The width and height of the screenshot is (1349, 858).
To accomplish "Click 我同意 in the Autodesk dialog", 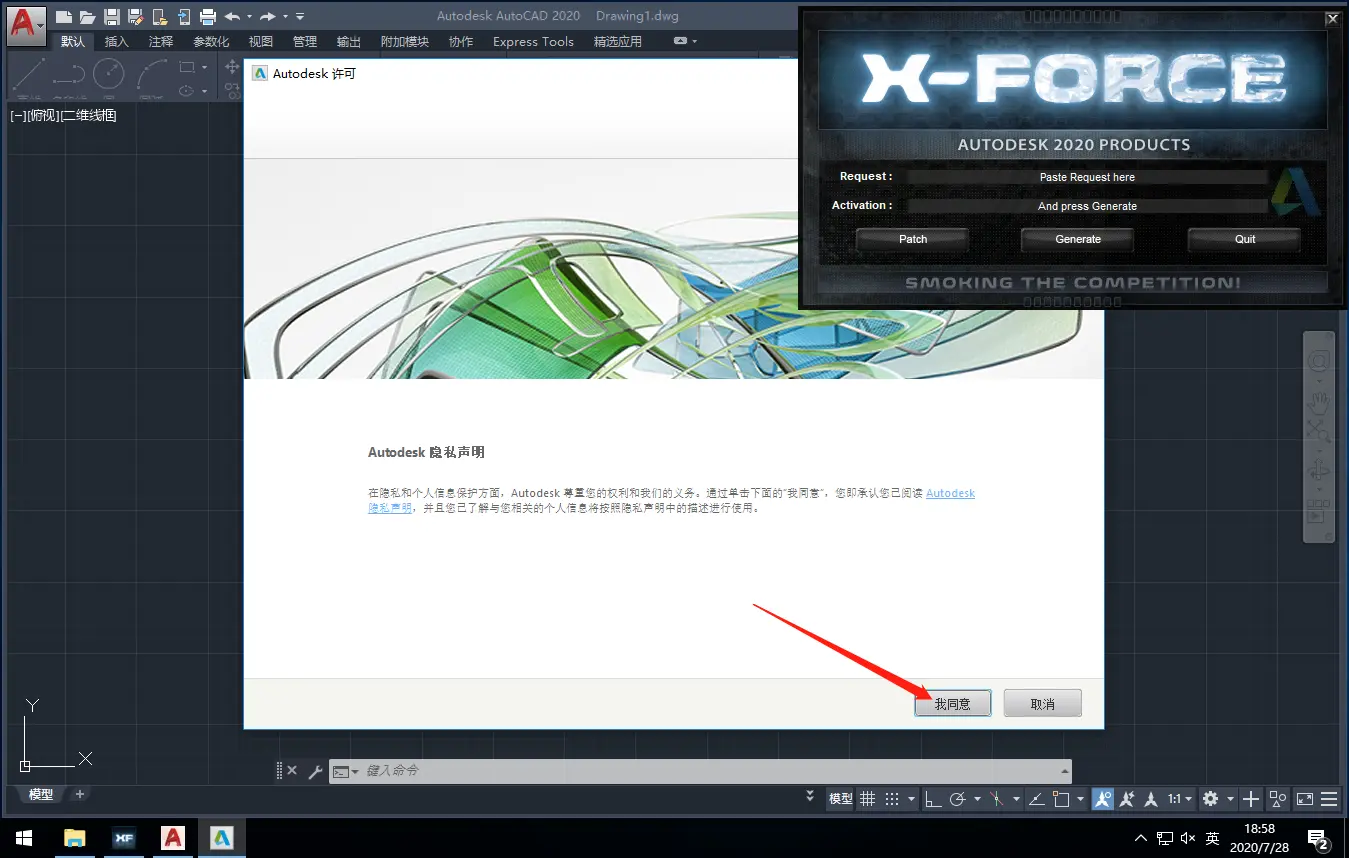I will pos(953,704).
